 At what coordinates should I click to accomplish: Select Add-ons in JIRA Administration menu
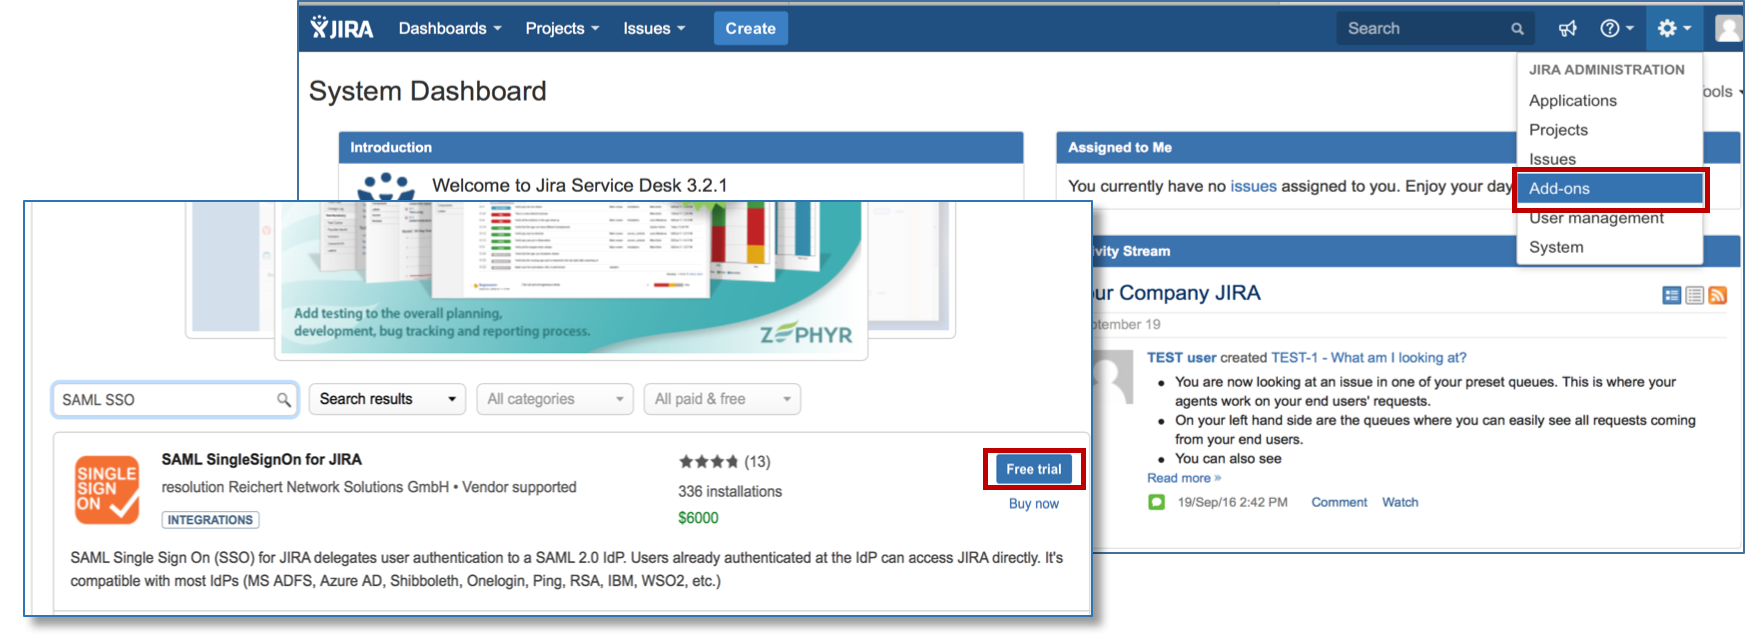[1609, 188]
